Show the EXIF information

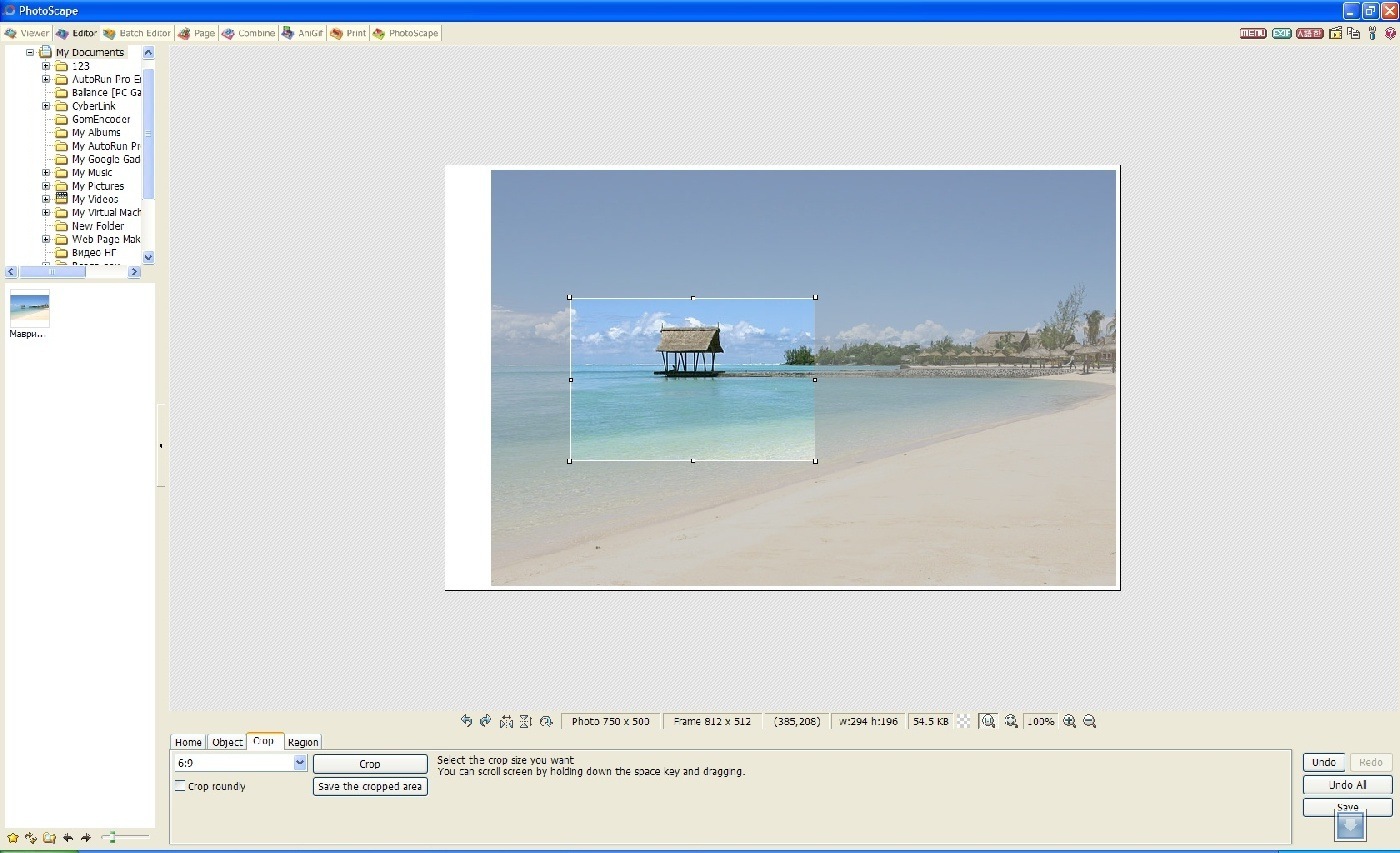1281,33
